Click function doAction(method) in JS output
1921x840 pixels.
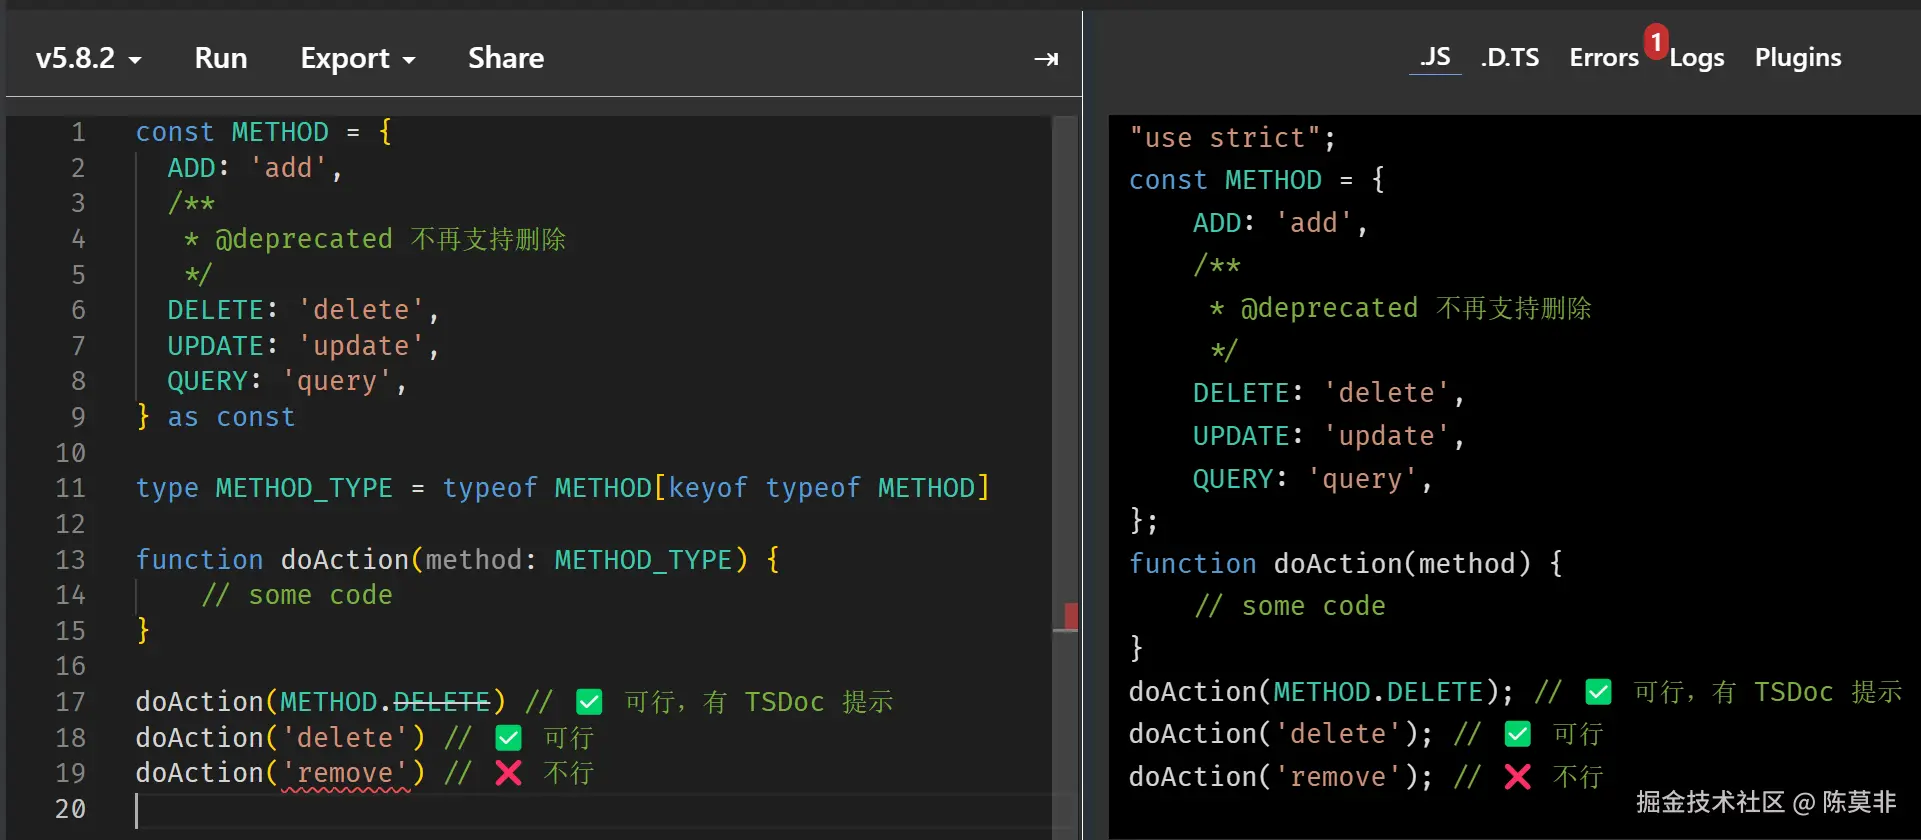(x=1330, y=564)
